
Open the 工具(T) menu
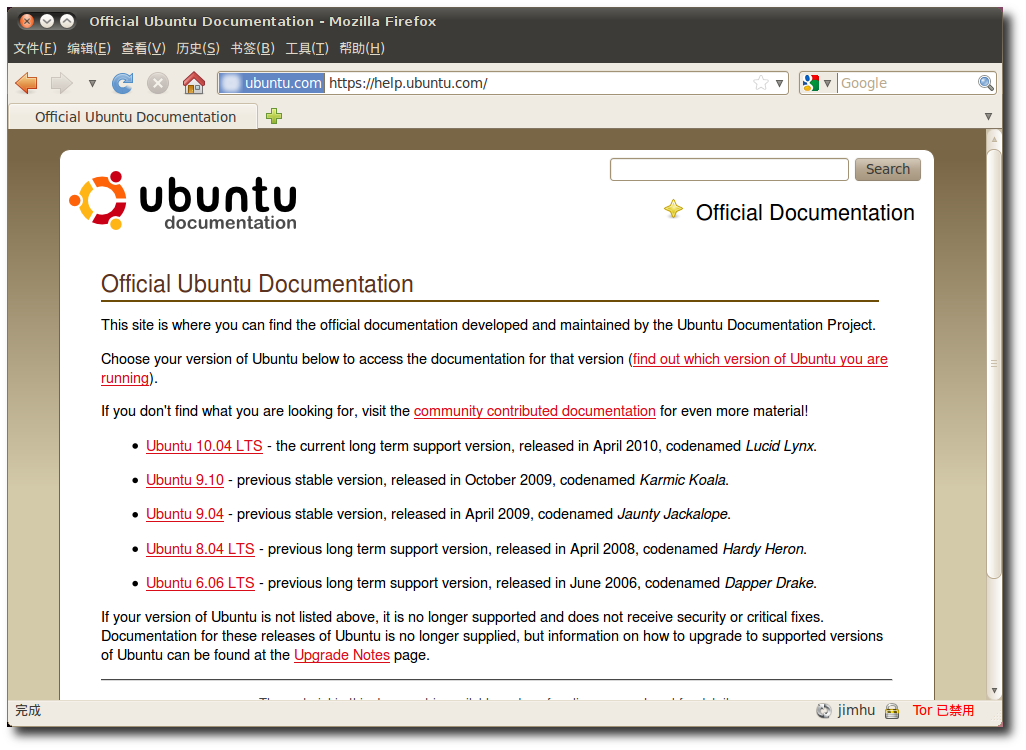[x=307, y=48]
